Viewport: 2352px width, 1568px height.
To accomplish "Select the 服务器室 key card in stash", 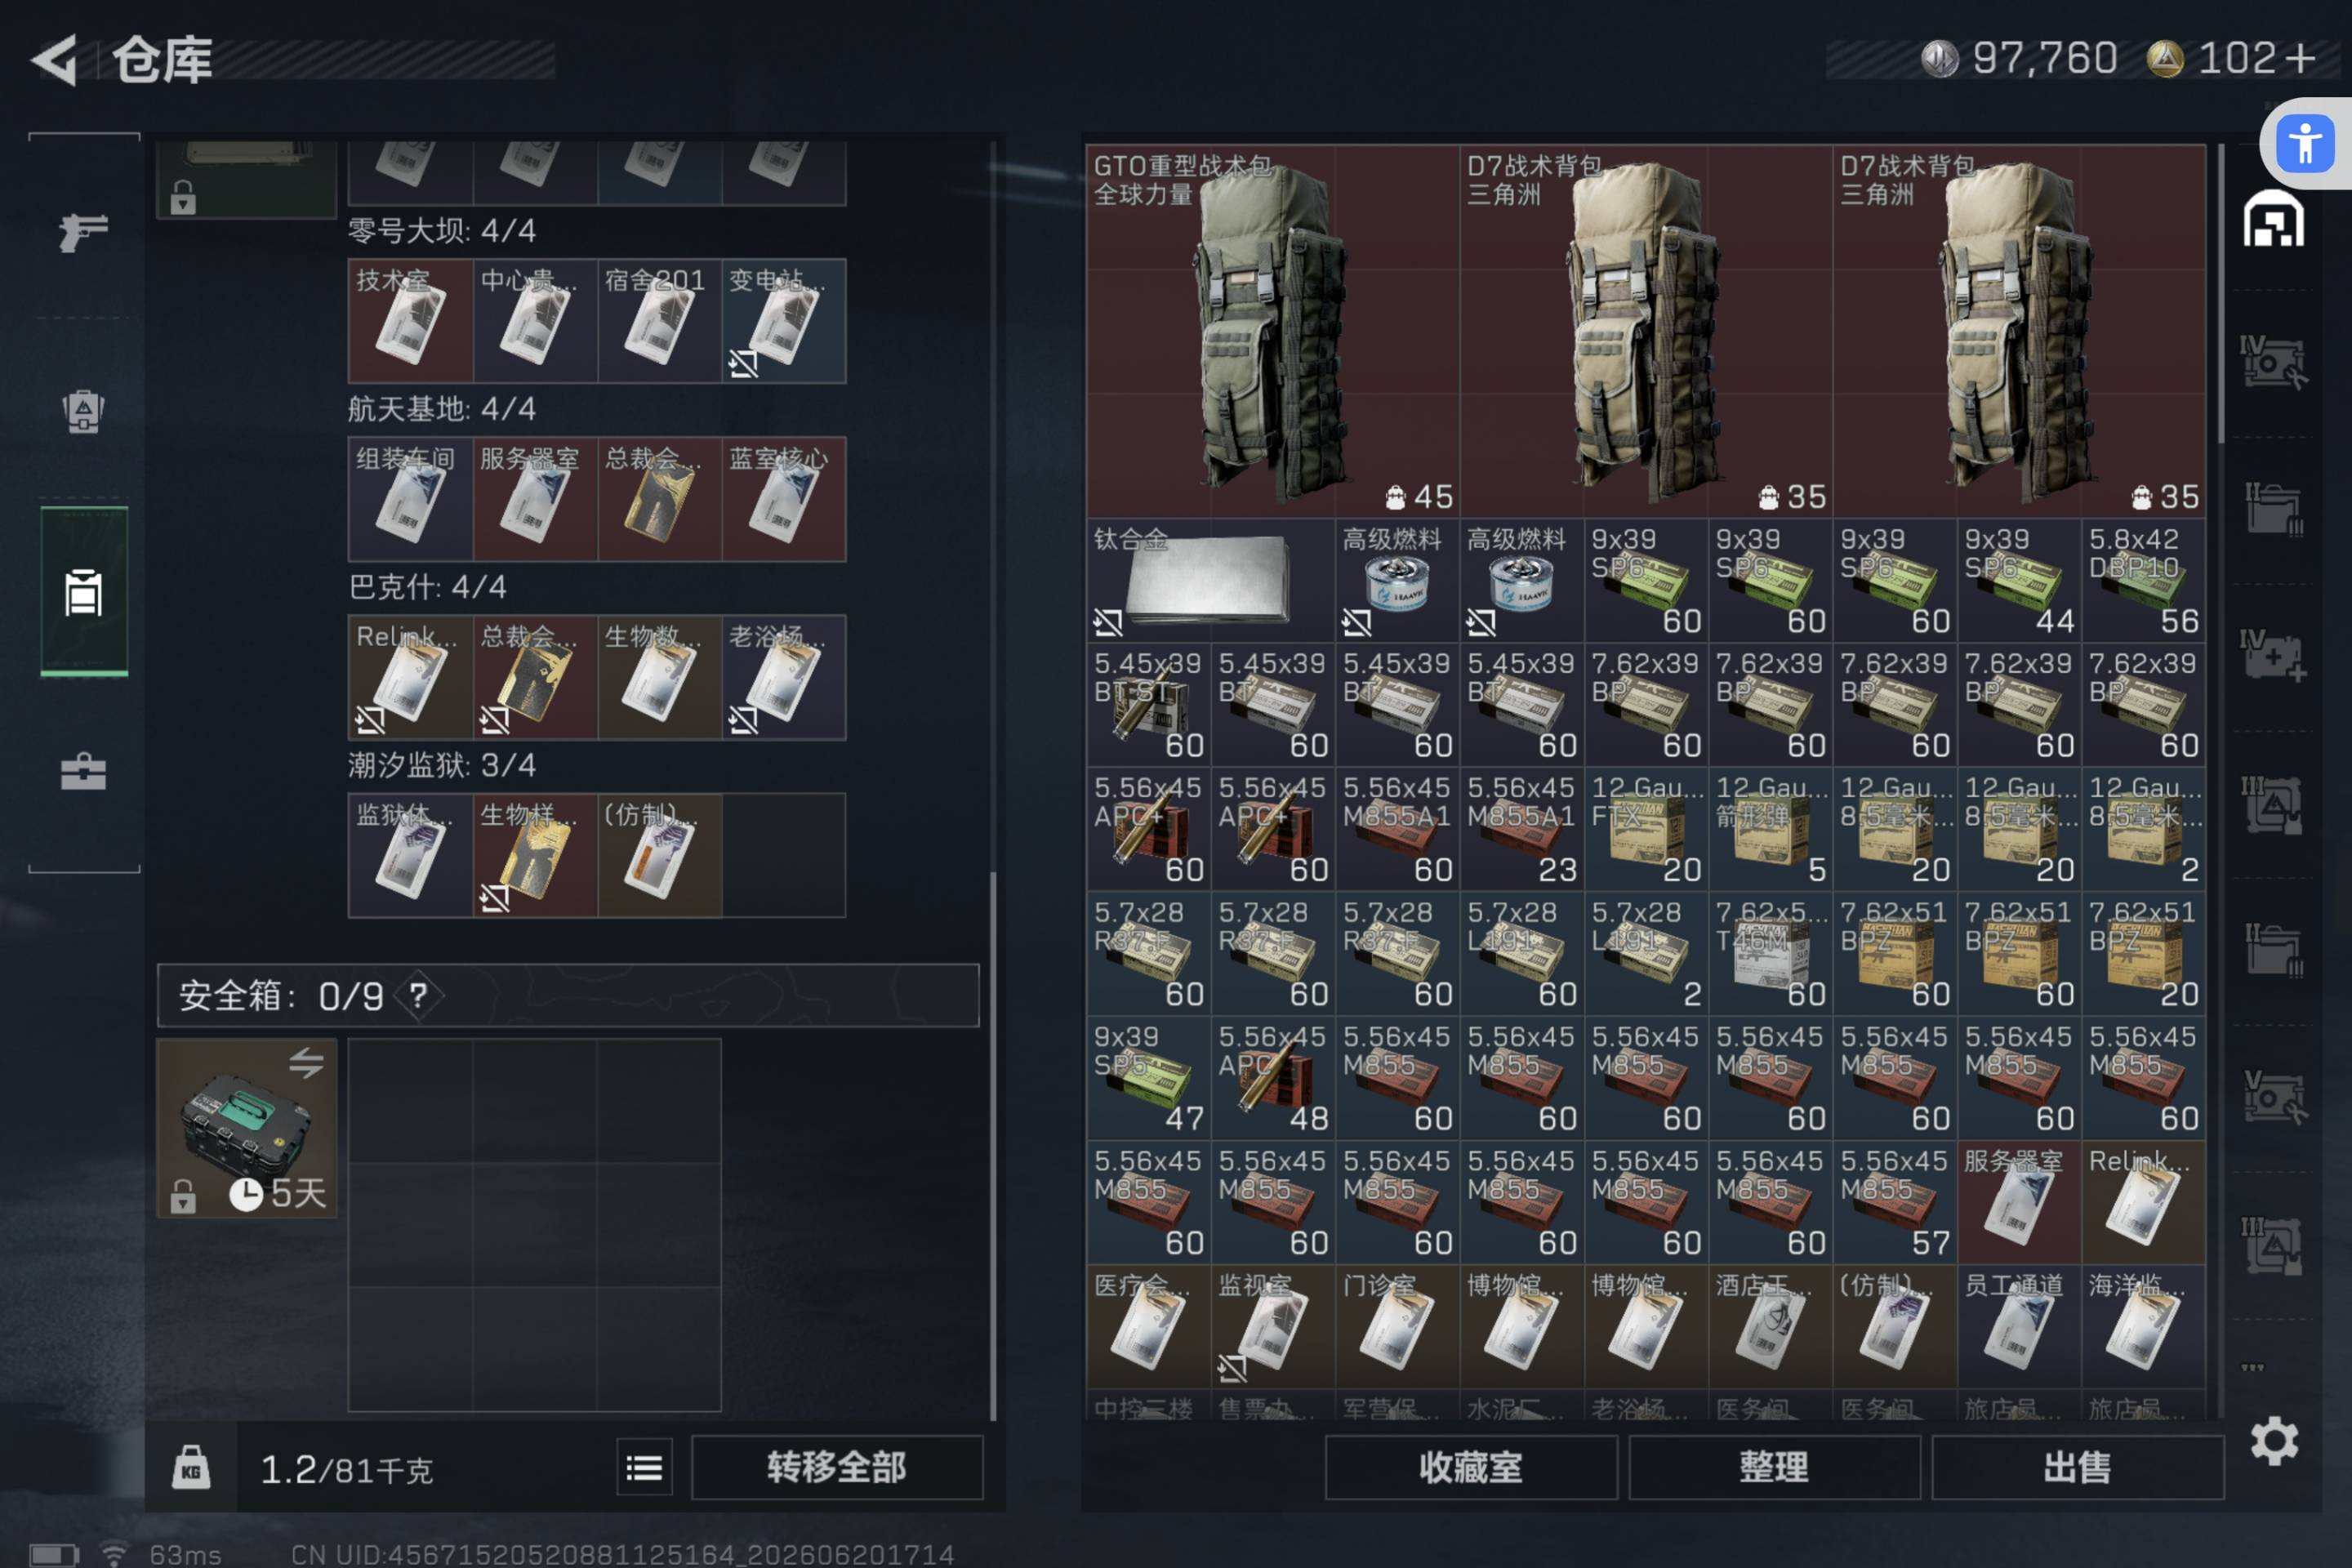I will coord(2019,1202).
